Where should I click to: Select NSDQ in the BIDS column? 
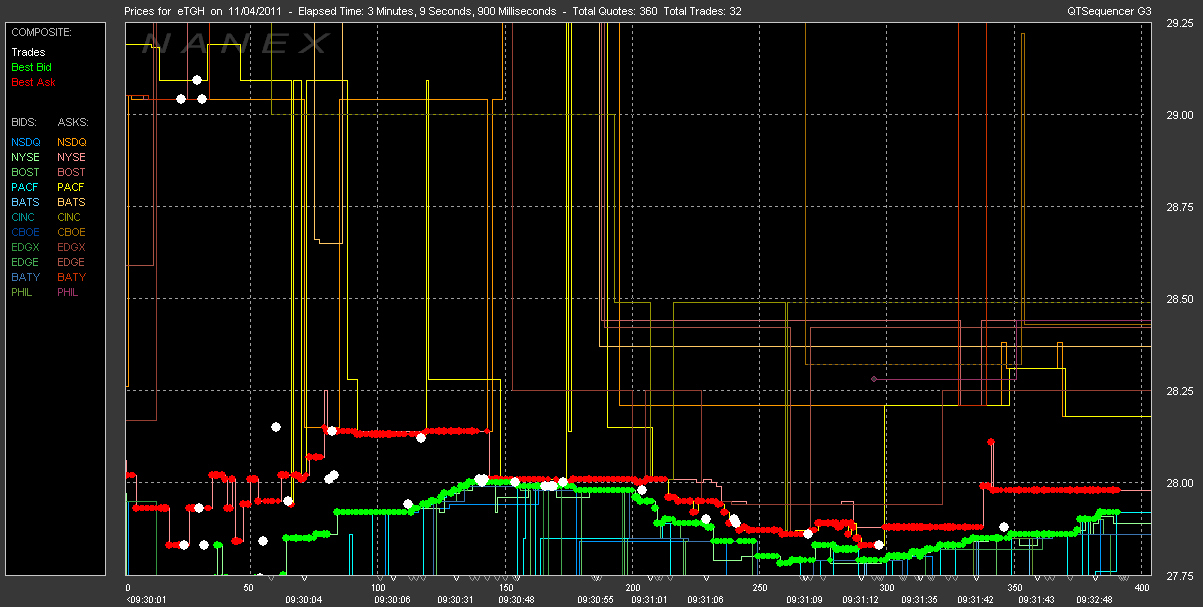click(26, 142)
